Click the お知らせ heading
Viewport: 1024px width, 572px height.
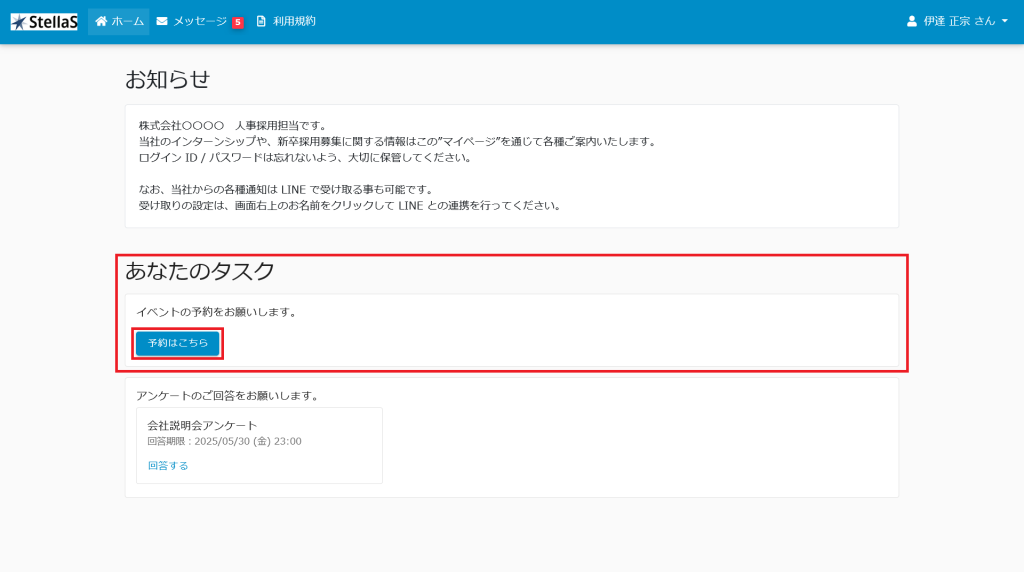[167, 79]
